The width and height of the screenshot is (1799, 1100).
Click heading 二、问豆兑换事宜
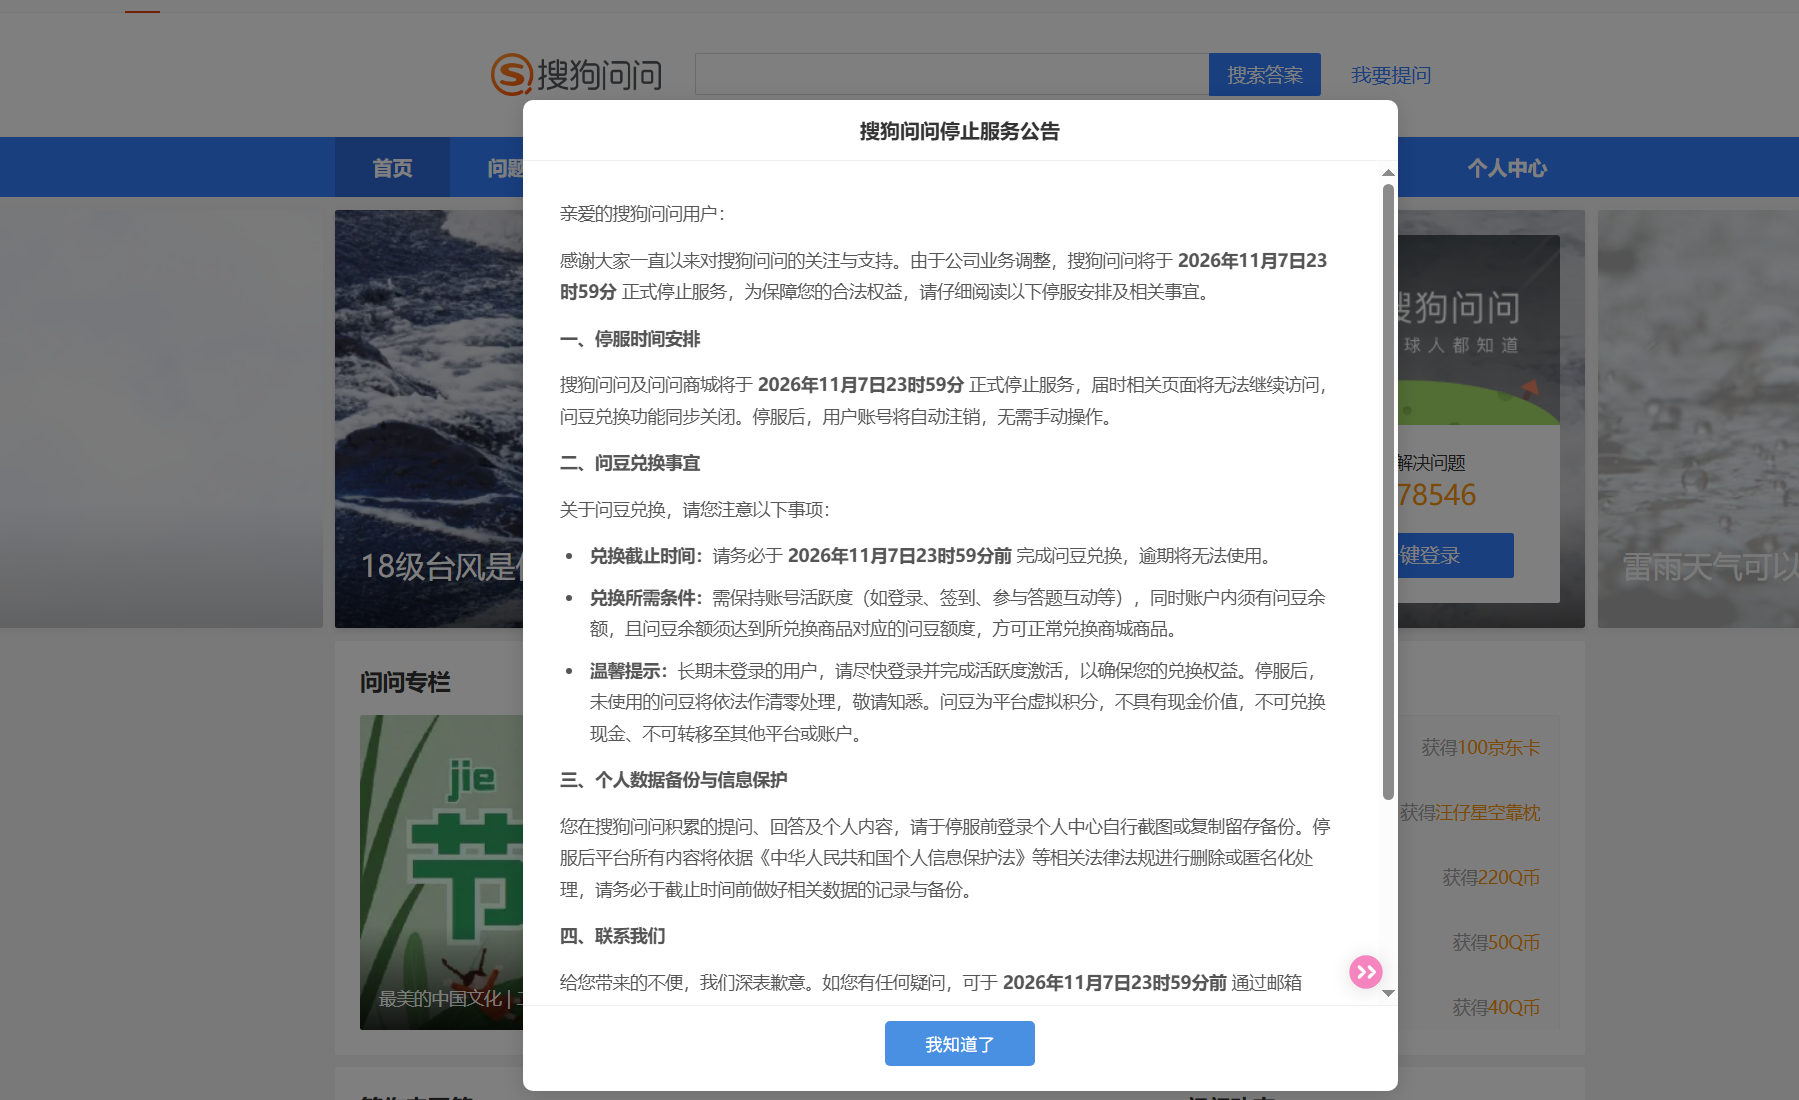click(630, 463)
